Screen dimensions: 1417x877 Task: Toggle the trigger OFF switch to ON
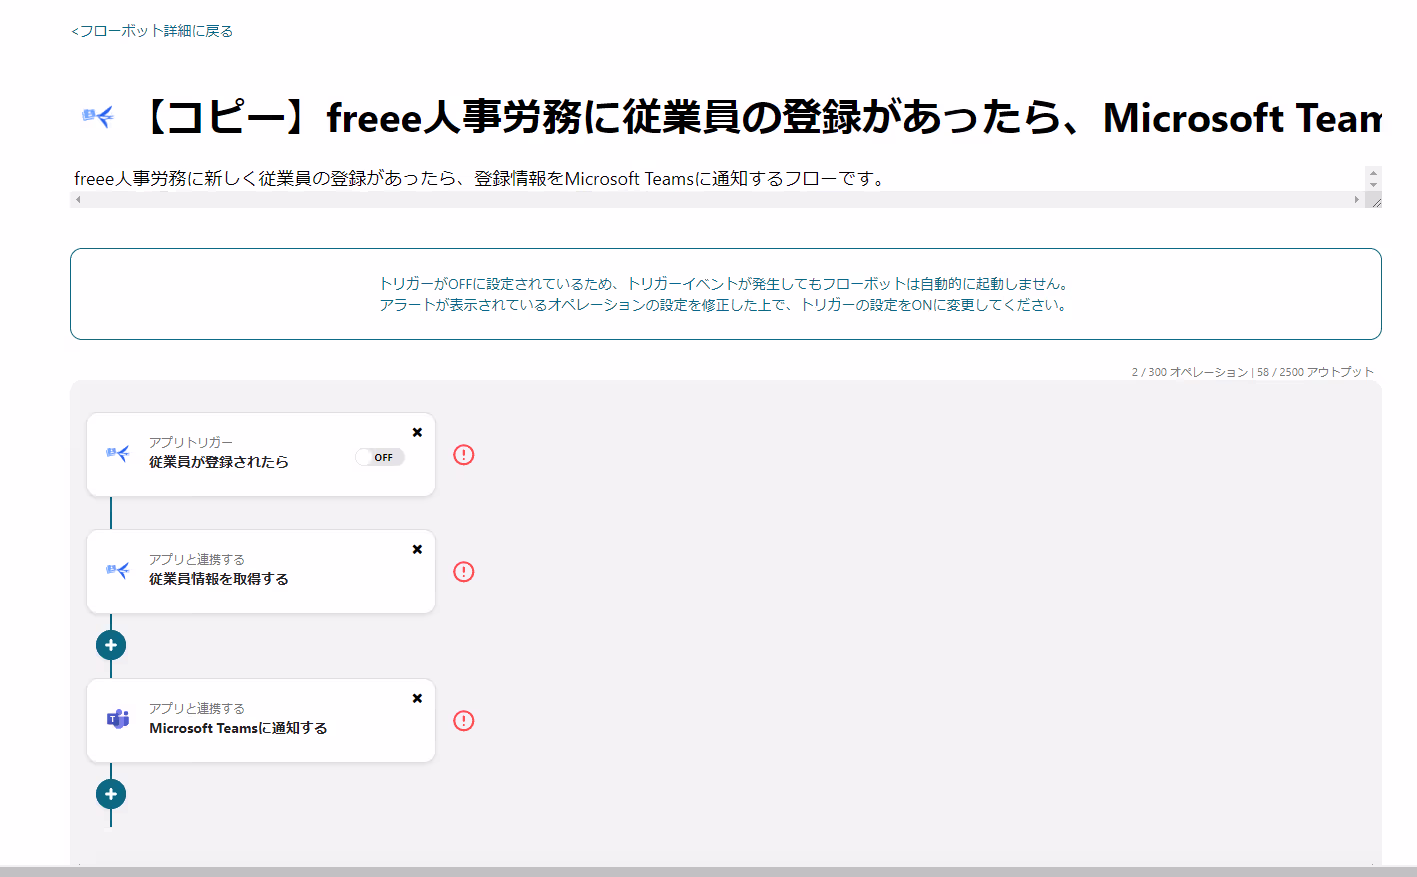pos(380,457)
